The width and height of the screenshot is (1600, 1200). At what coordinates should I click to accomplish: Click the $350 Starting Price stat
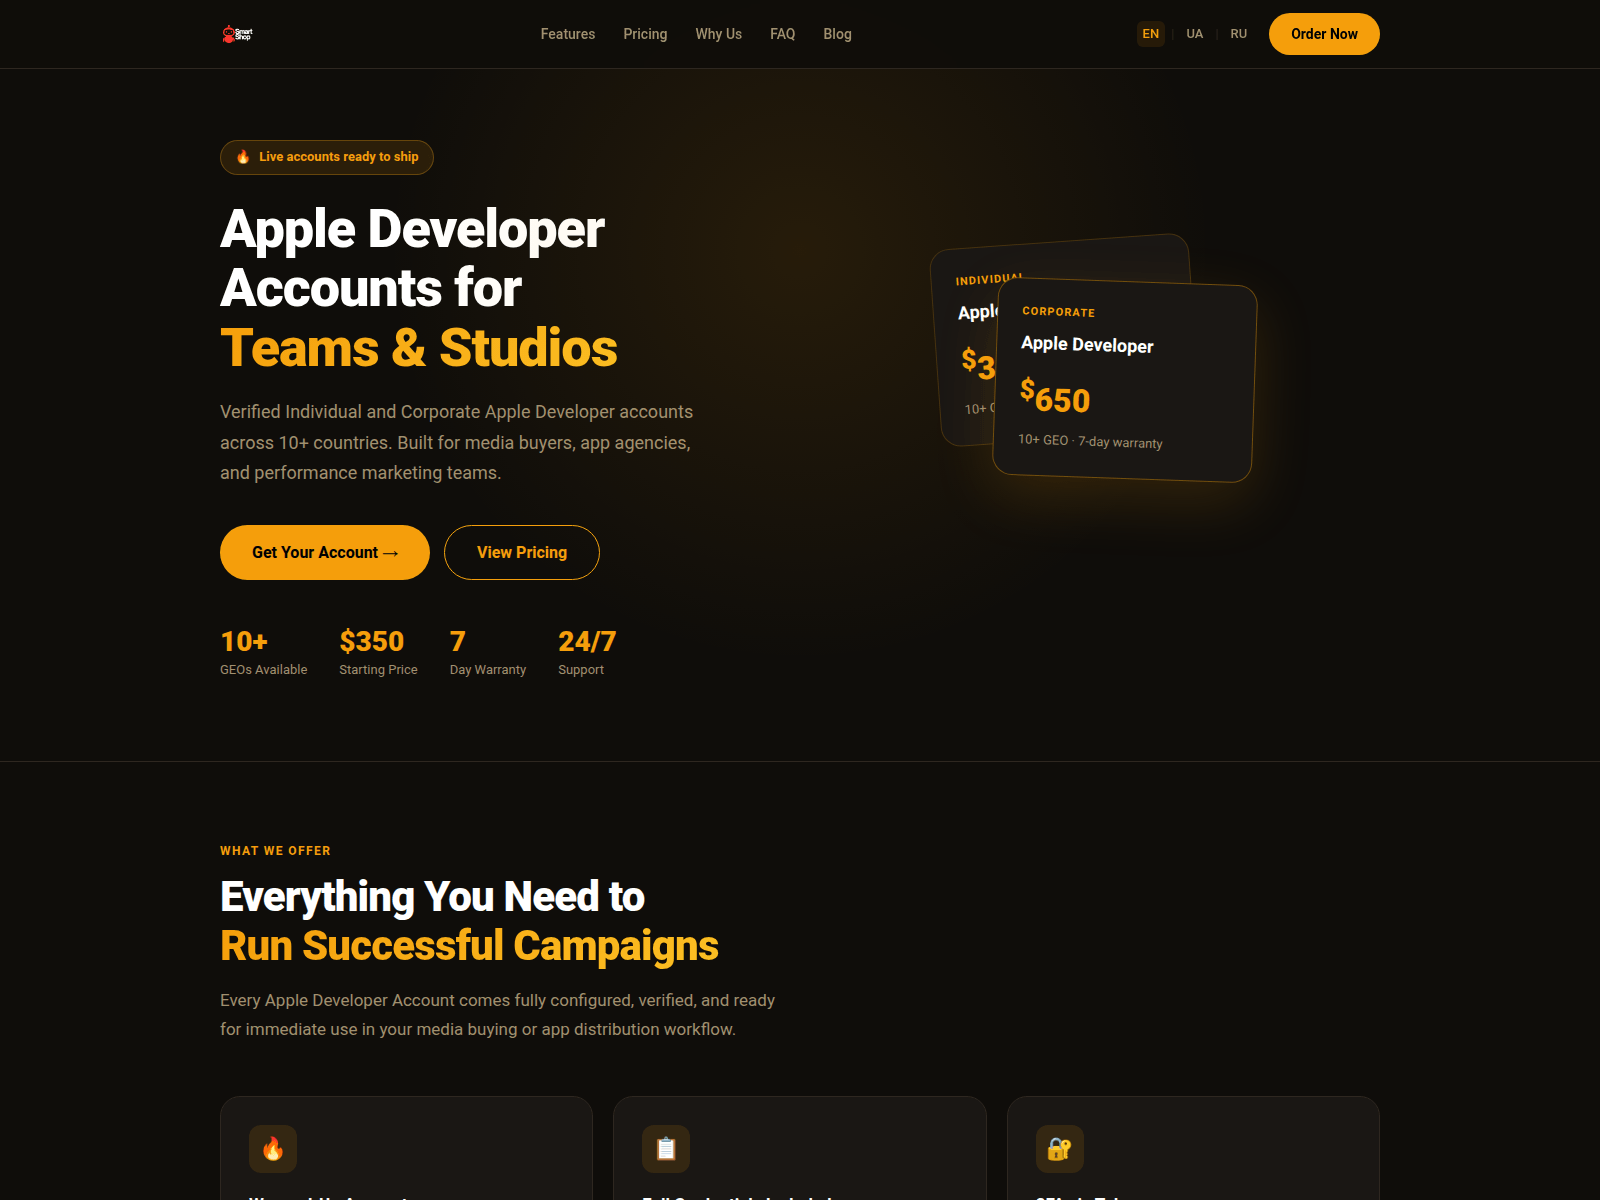(x=378, y=652)
